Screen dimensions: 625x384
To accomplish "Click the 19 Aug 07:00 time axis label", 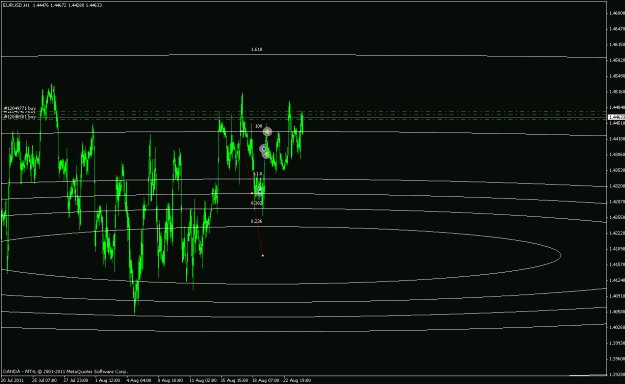I will (x=266, y=380).
